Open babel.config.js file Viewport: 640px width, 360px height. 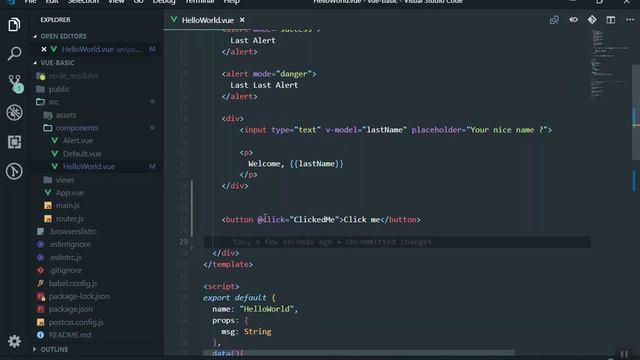(x=73, y=283)
